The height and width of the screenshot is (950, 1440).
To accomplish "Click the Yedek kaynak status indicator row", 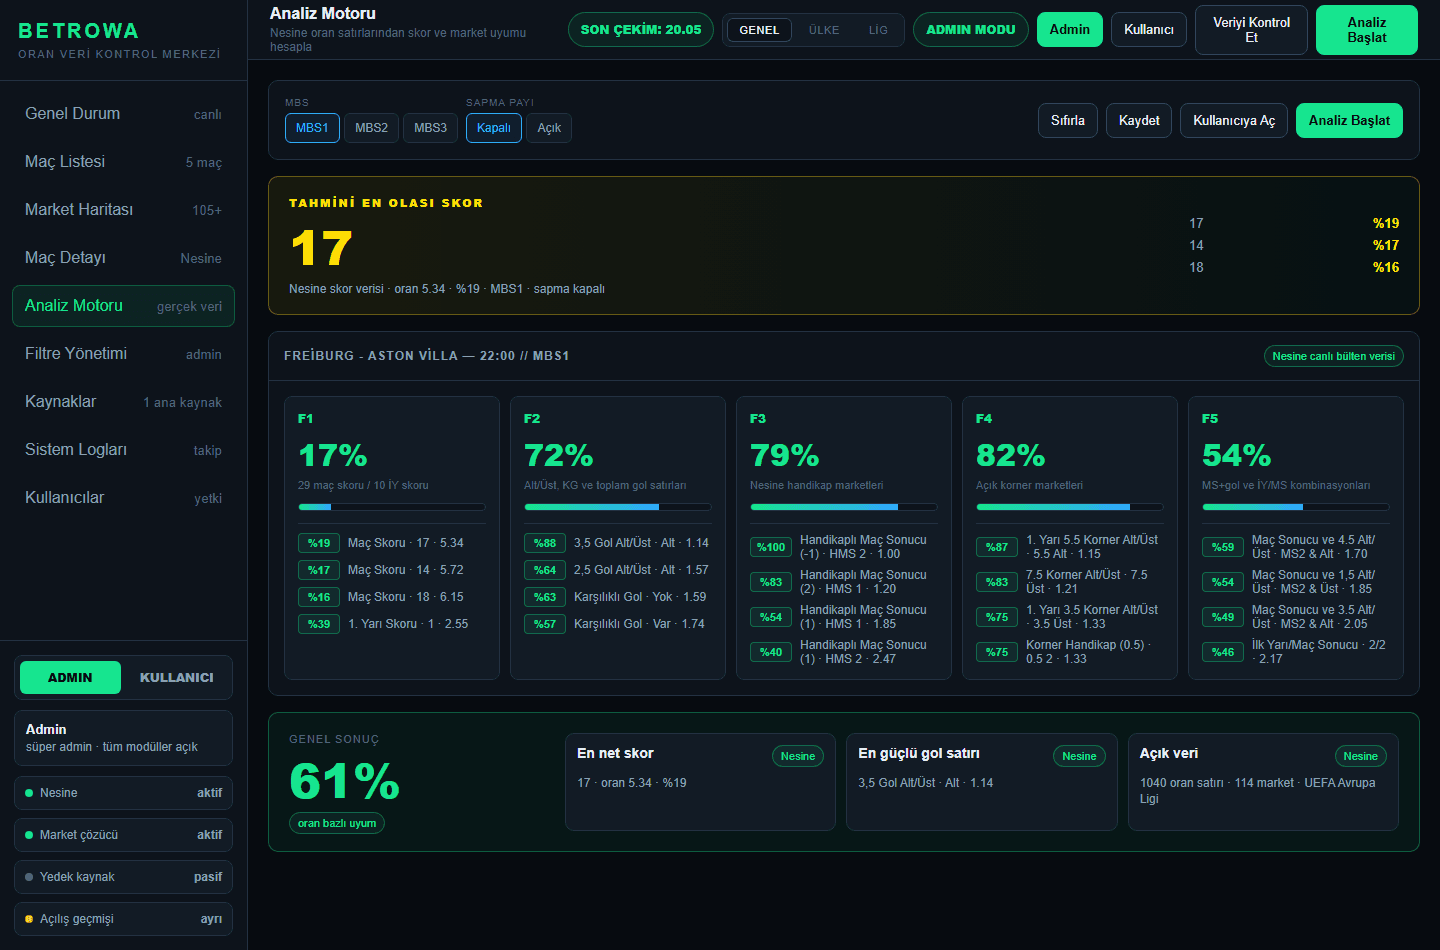I will (123, 877).
